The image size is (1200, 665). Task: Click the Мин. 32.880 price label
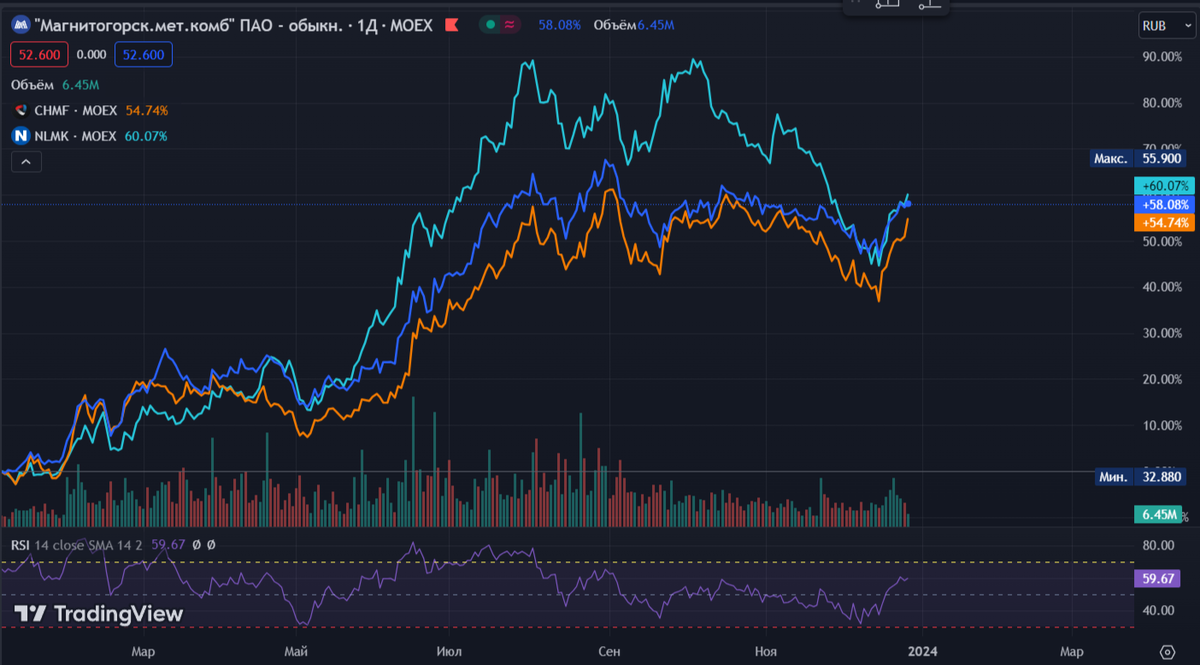[1140, 477]
